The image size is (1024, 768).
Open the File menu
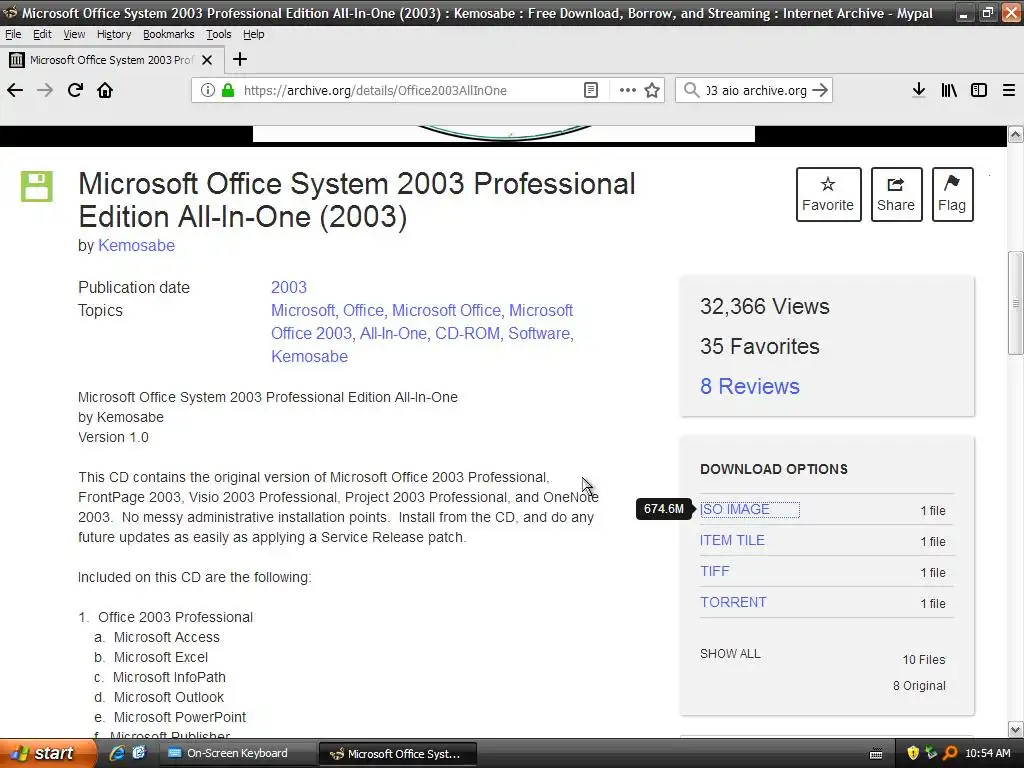point(13,34)
